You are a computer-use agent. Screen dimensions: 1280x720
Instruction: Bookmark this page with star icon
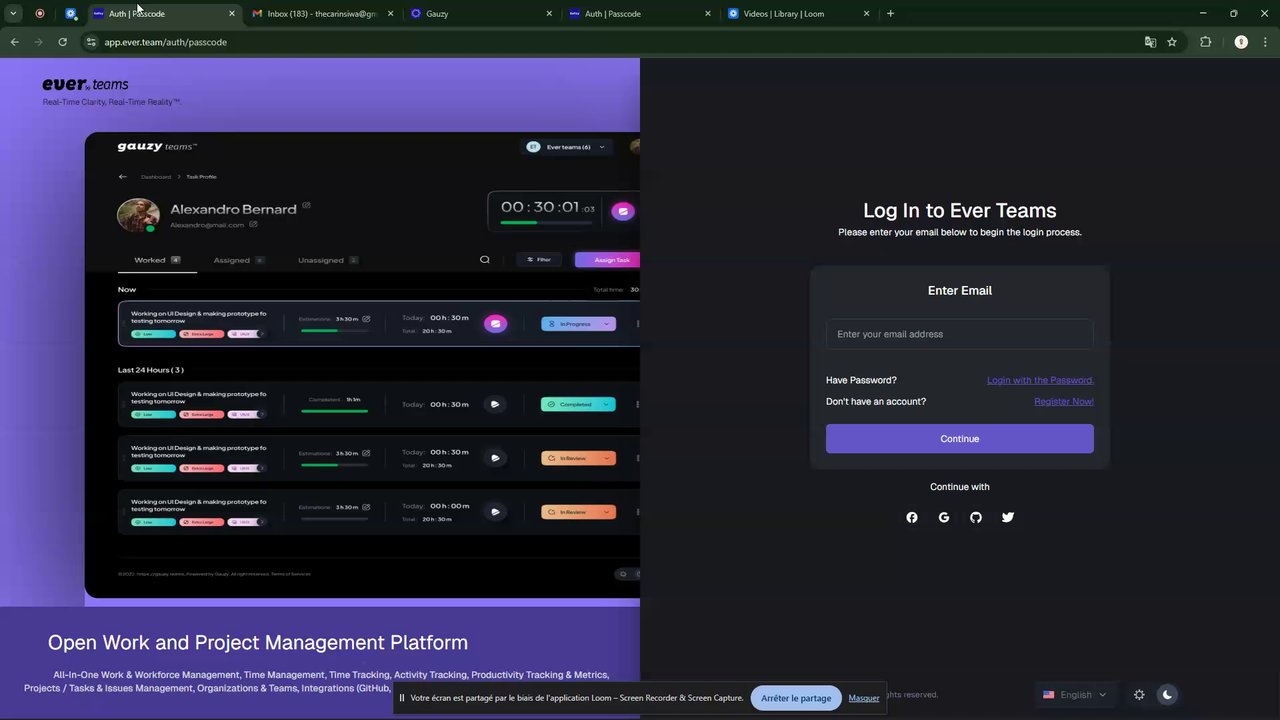coord(1172,42)
